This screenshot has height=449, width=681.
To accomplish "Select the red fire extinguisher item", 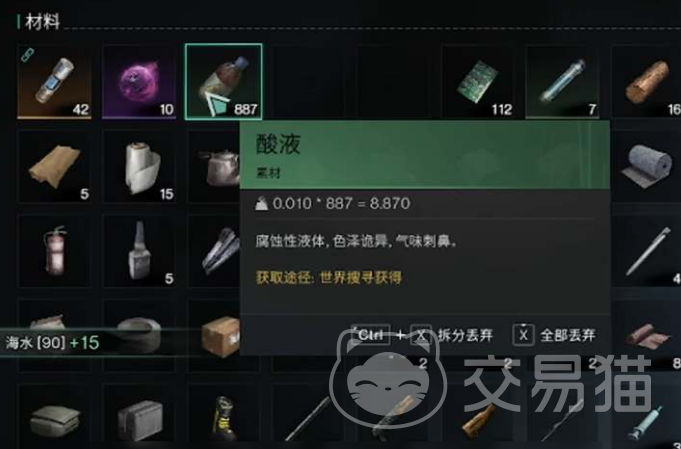I will (54, 251).
